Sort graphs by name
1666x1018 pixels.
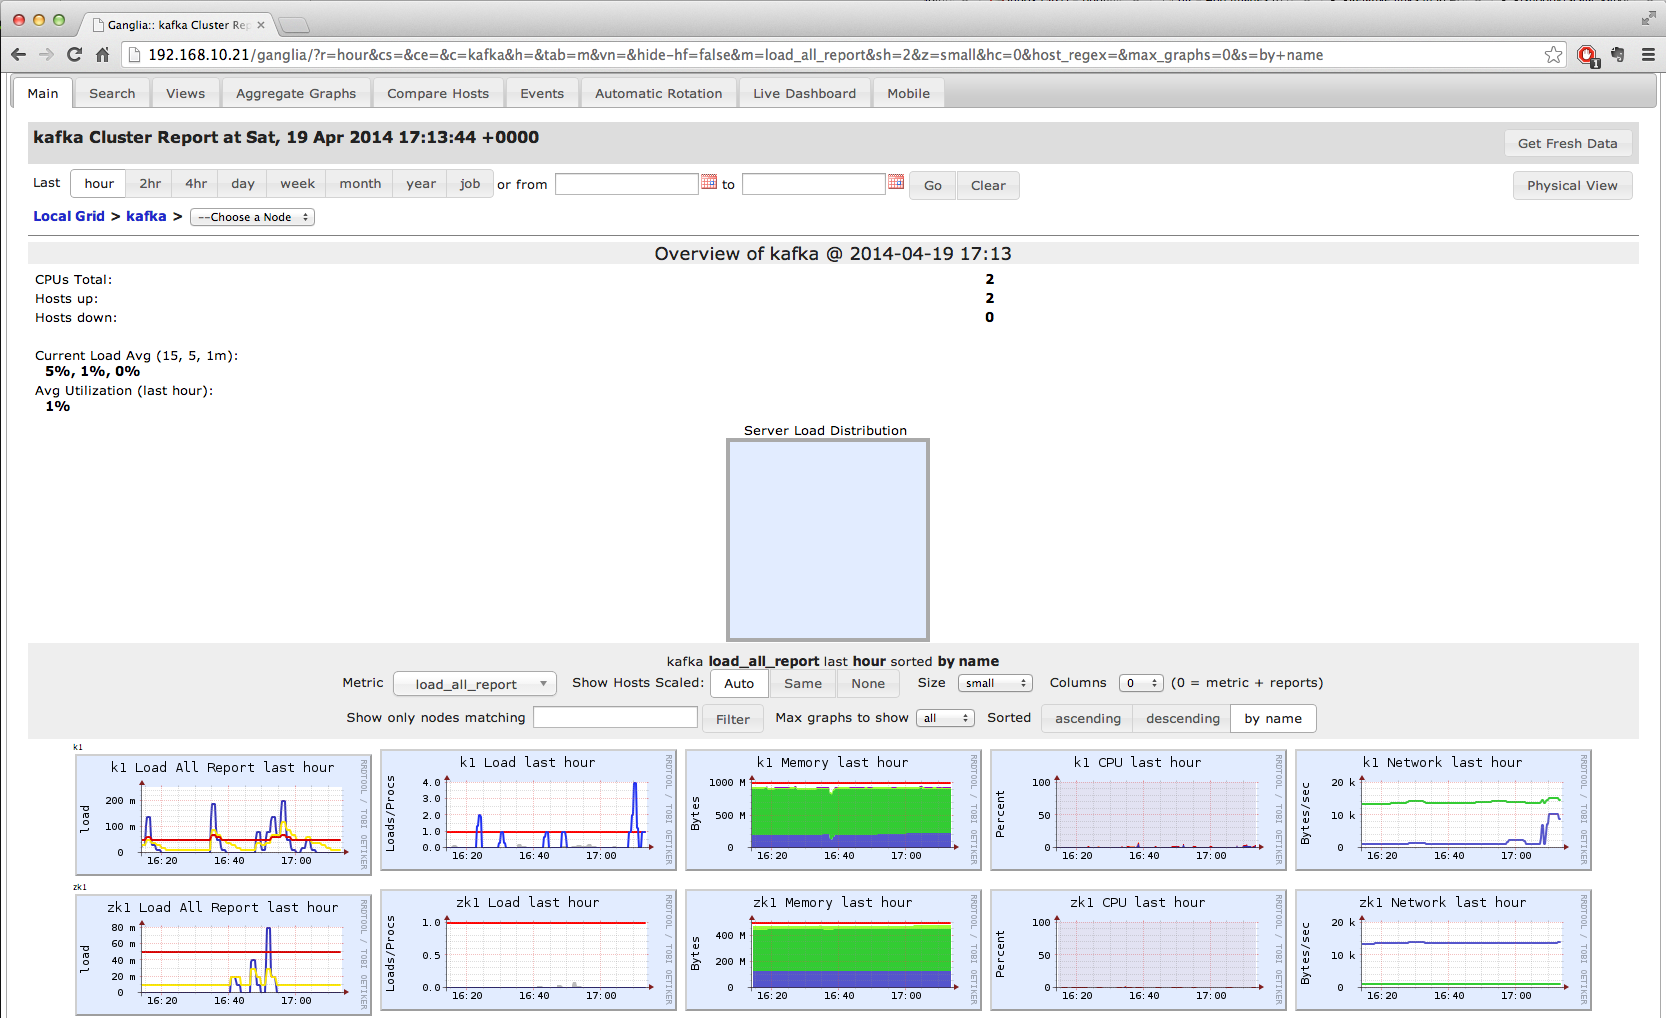click(1273, 719)
